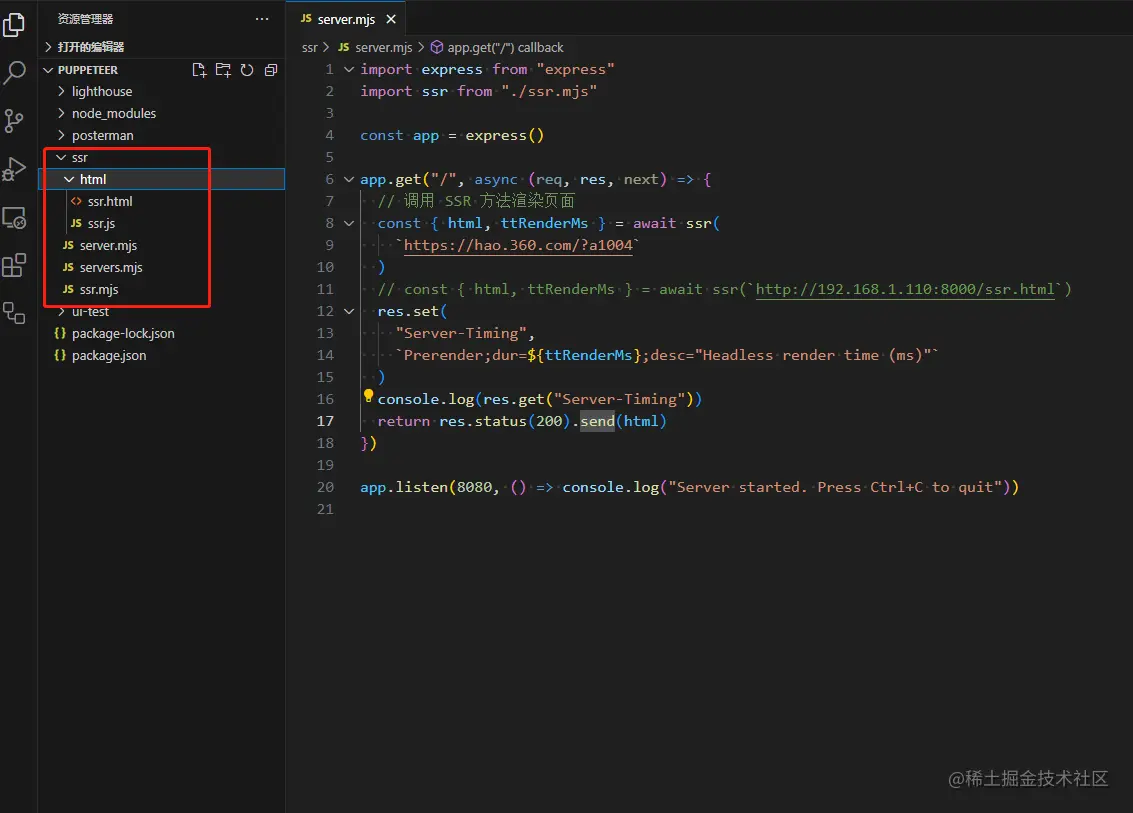
Task: Follow the 192.168.1.110:8000 link on line 11
Action: pyautogui.click(x=905, y=289)
